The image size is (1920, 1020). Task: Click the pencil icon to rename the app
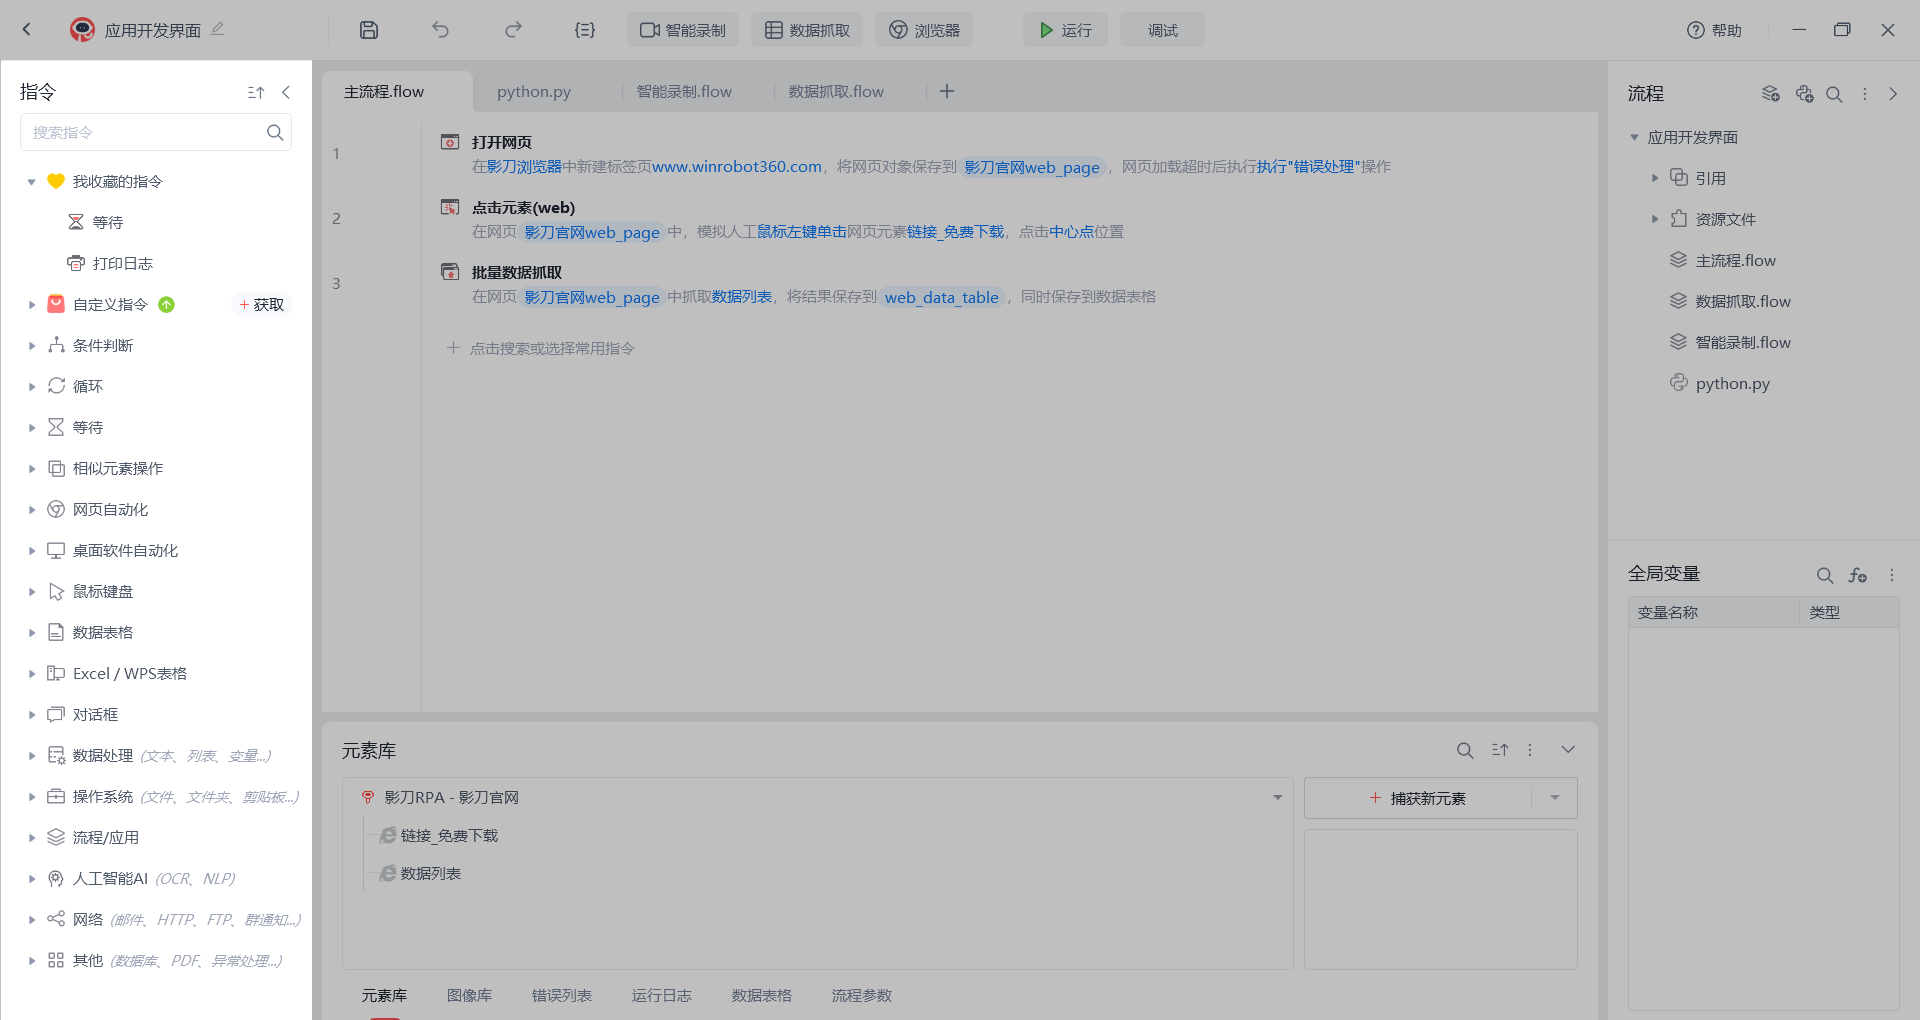tap(218, 29)
